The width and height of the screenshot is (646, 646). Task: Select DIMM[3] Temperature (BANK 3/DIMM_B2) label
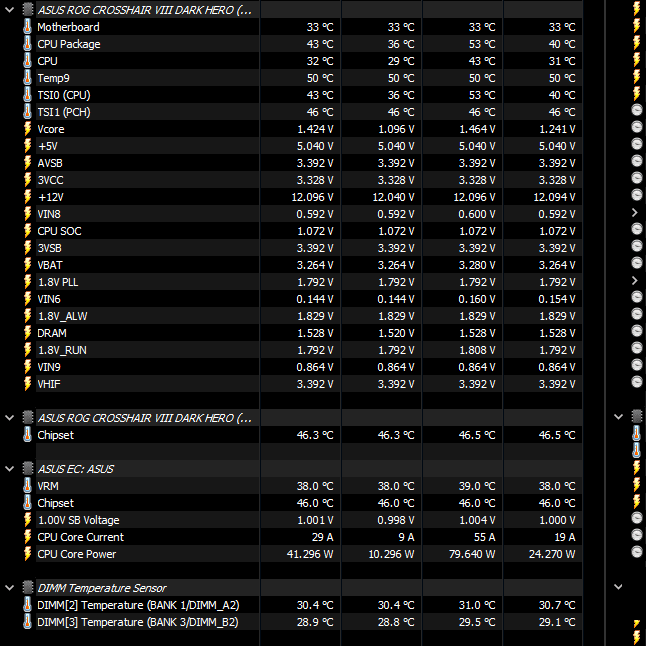tap(138, 622)
